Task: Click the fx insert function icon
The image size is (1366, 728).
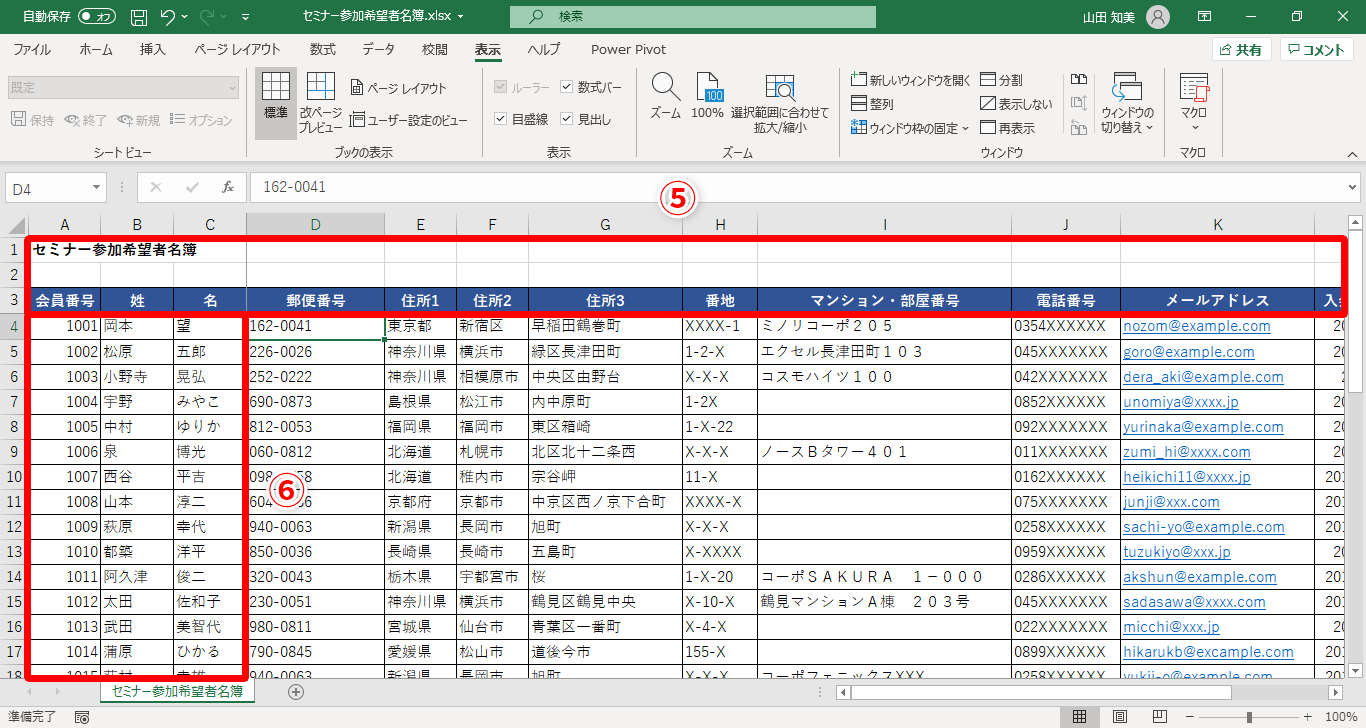Action: [228, 187]
